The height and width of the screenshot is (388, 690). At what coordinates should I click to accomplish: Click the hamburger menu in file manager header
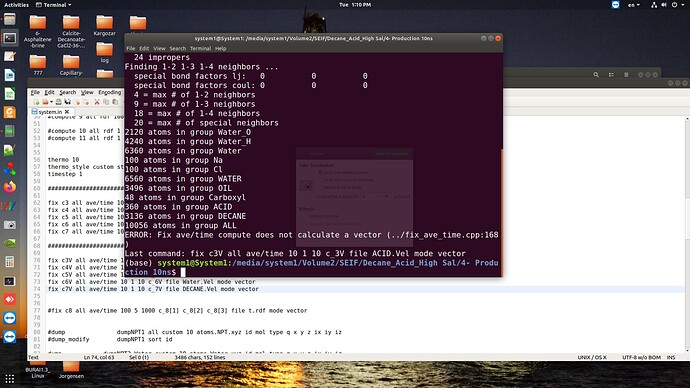(626, 75)
